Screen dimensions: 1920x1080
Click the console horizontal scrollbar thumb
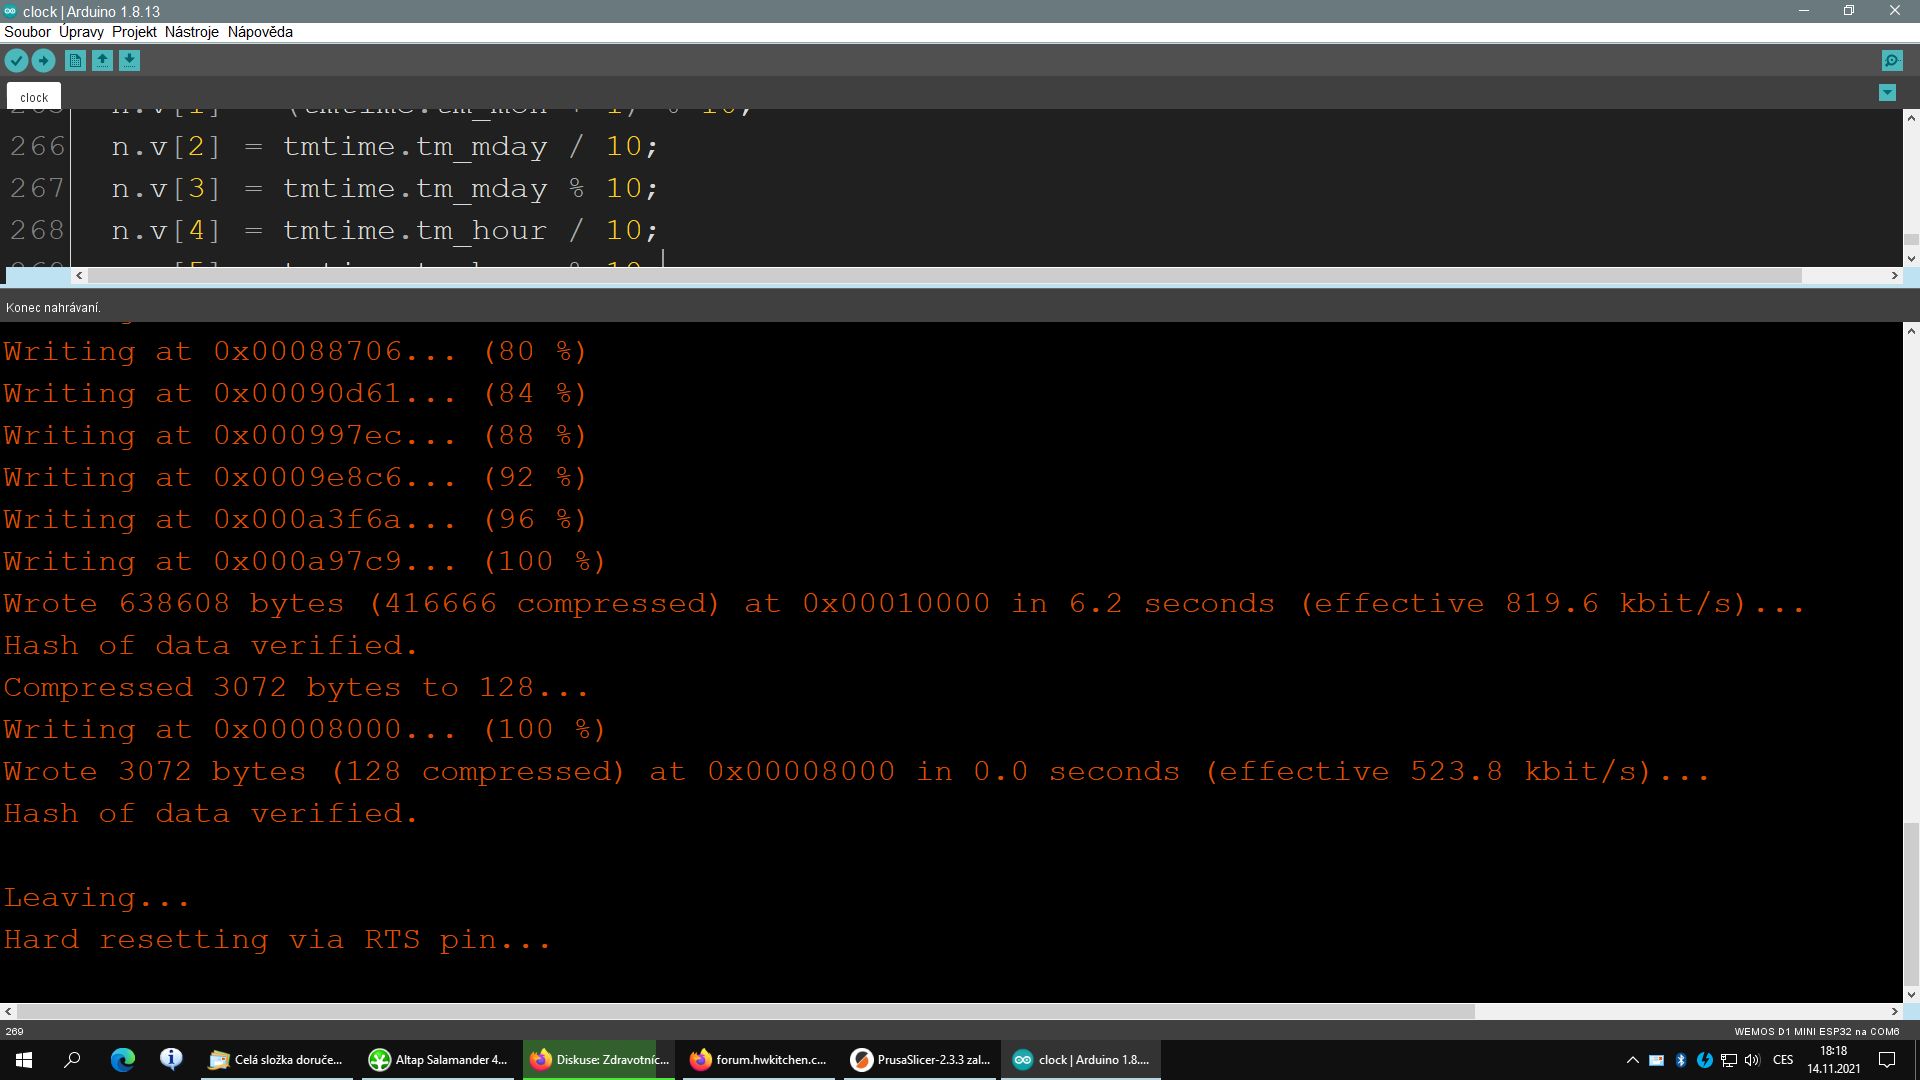(745, 1011)
